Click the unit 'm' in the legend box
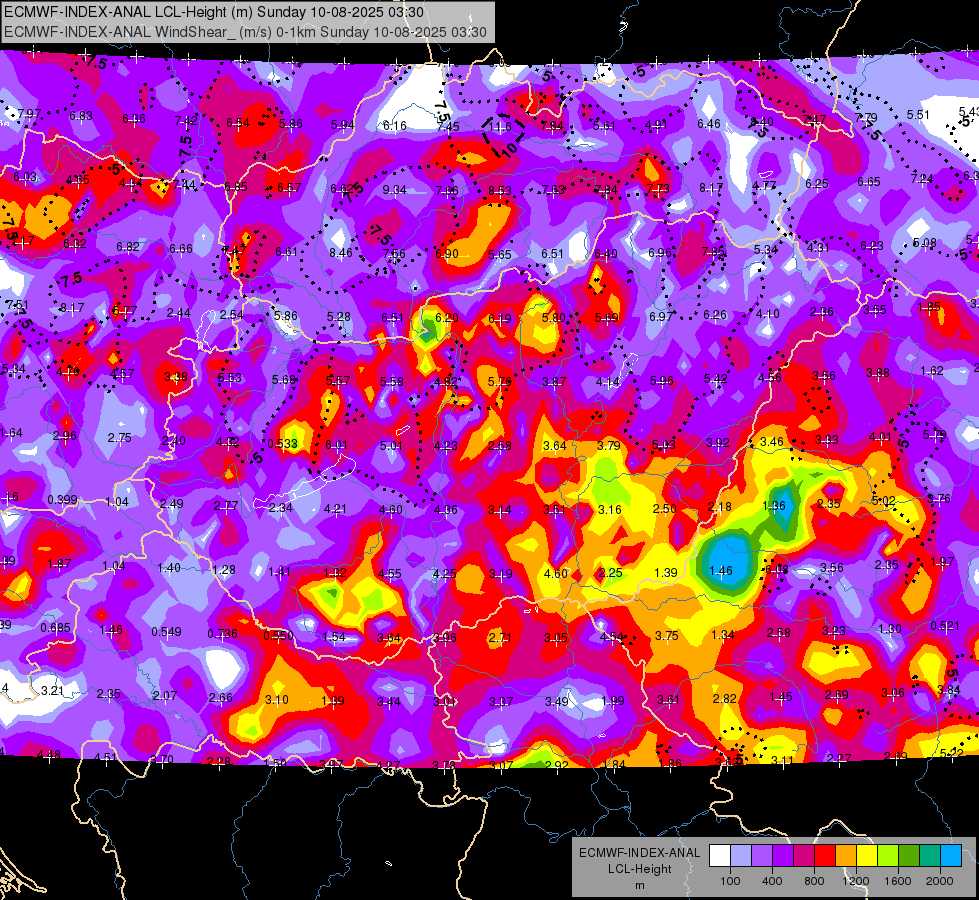The width and height of the screenshot is (979, 900). 640,885
